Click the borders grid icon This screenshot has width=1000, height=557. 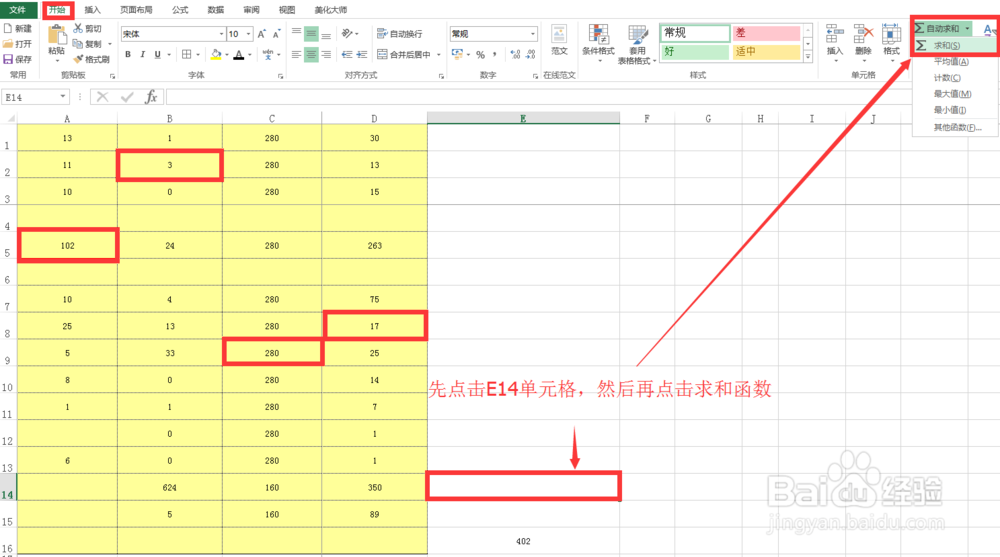[x=186, y=55]
